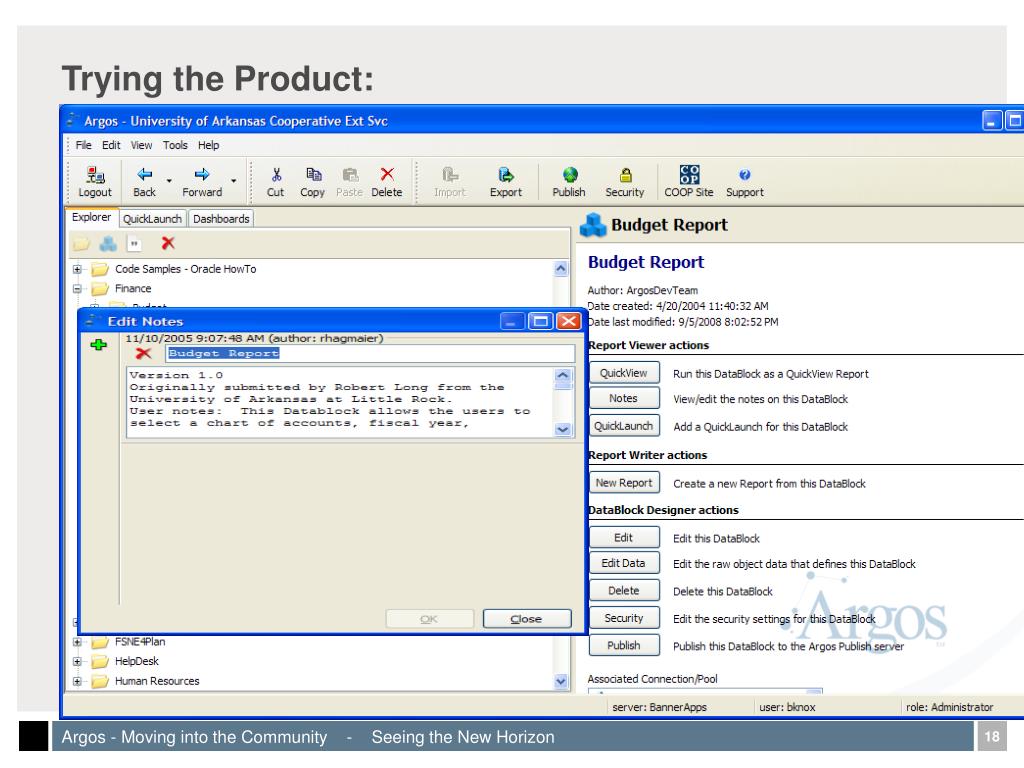Click OK in the Edit Notes dialog
1024x768 pixels.
pos(429,618)
